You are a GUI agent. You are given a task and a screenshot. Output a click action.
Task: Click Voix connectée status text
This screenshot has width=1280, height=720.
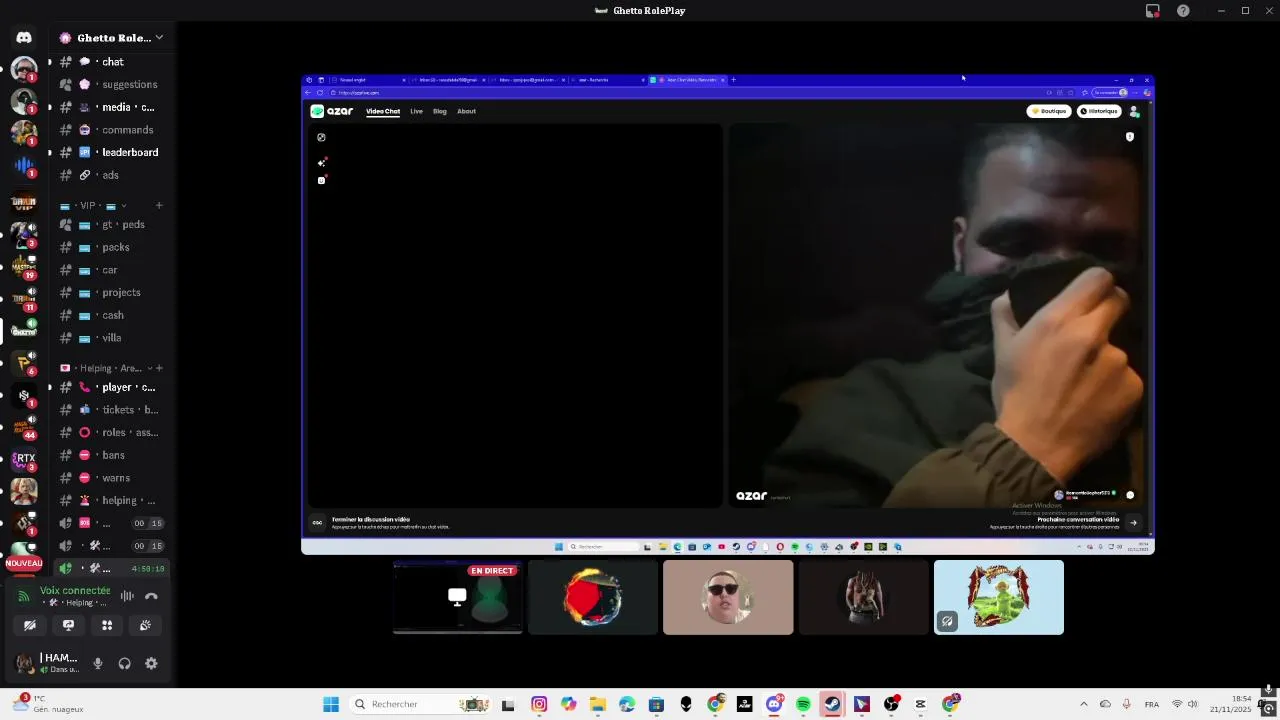click(x=75, y=591)
